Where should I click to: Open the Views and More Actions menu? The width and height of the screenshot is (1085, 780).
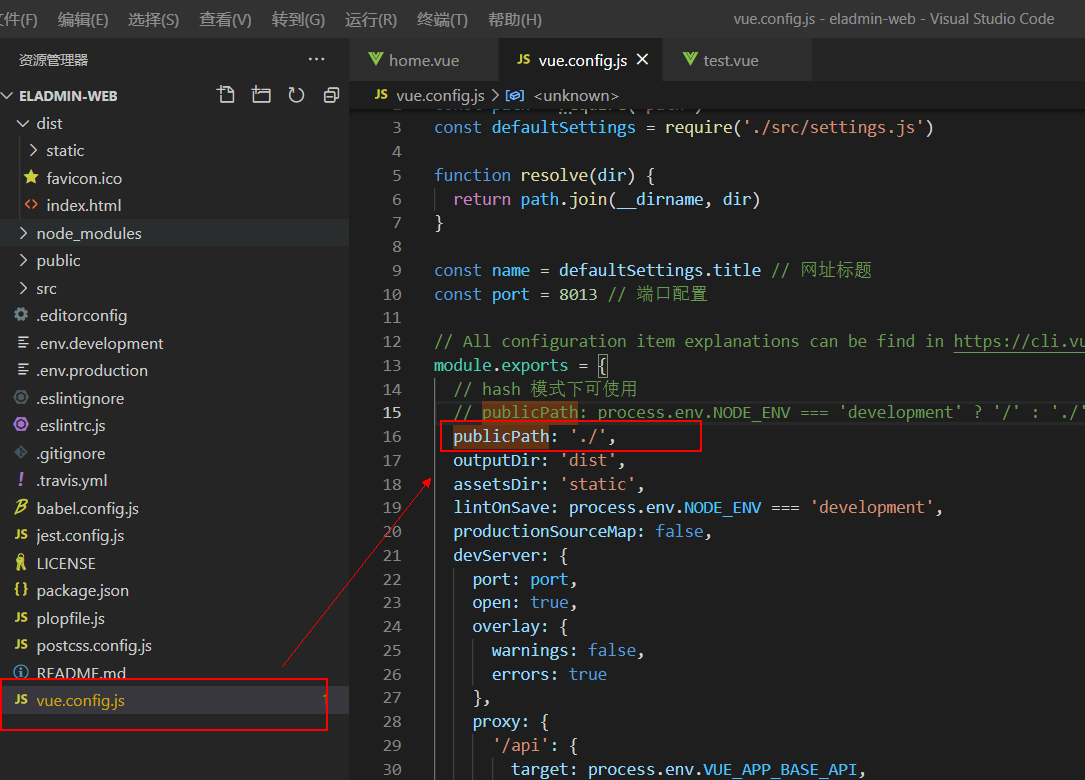click(316, 60)
